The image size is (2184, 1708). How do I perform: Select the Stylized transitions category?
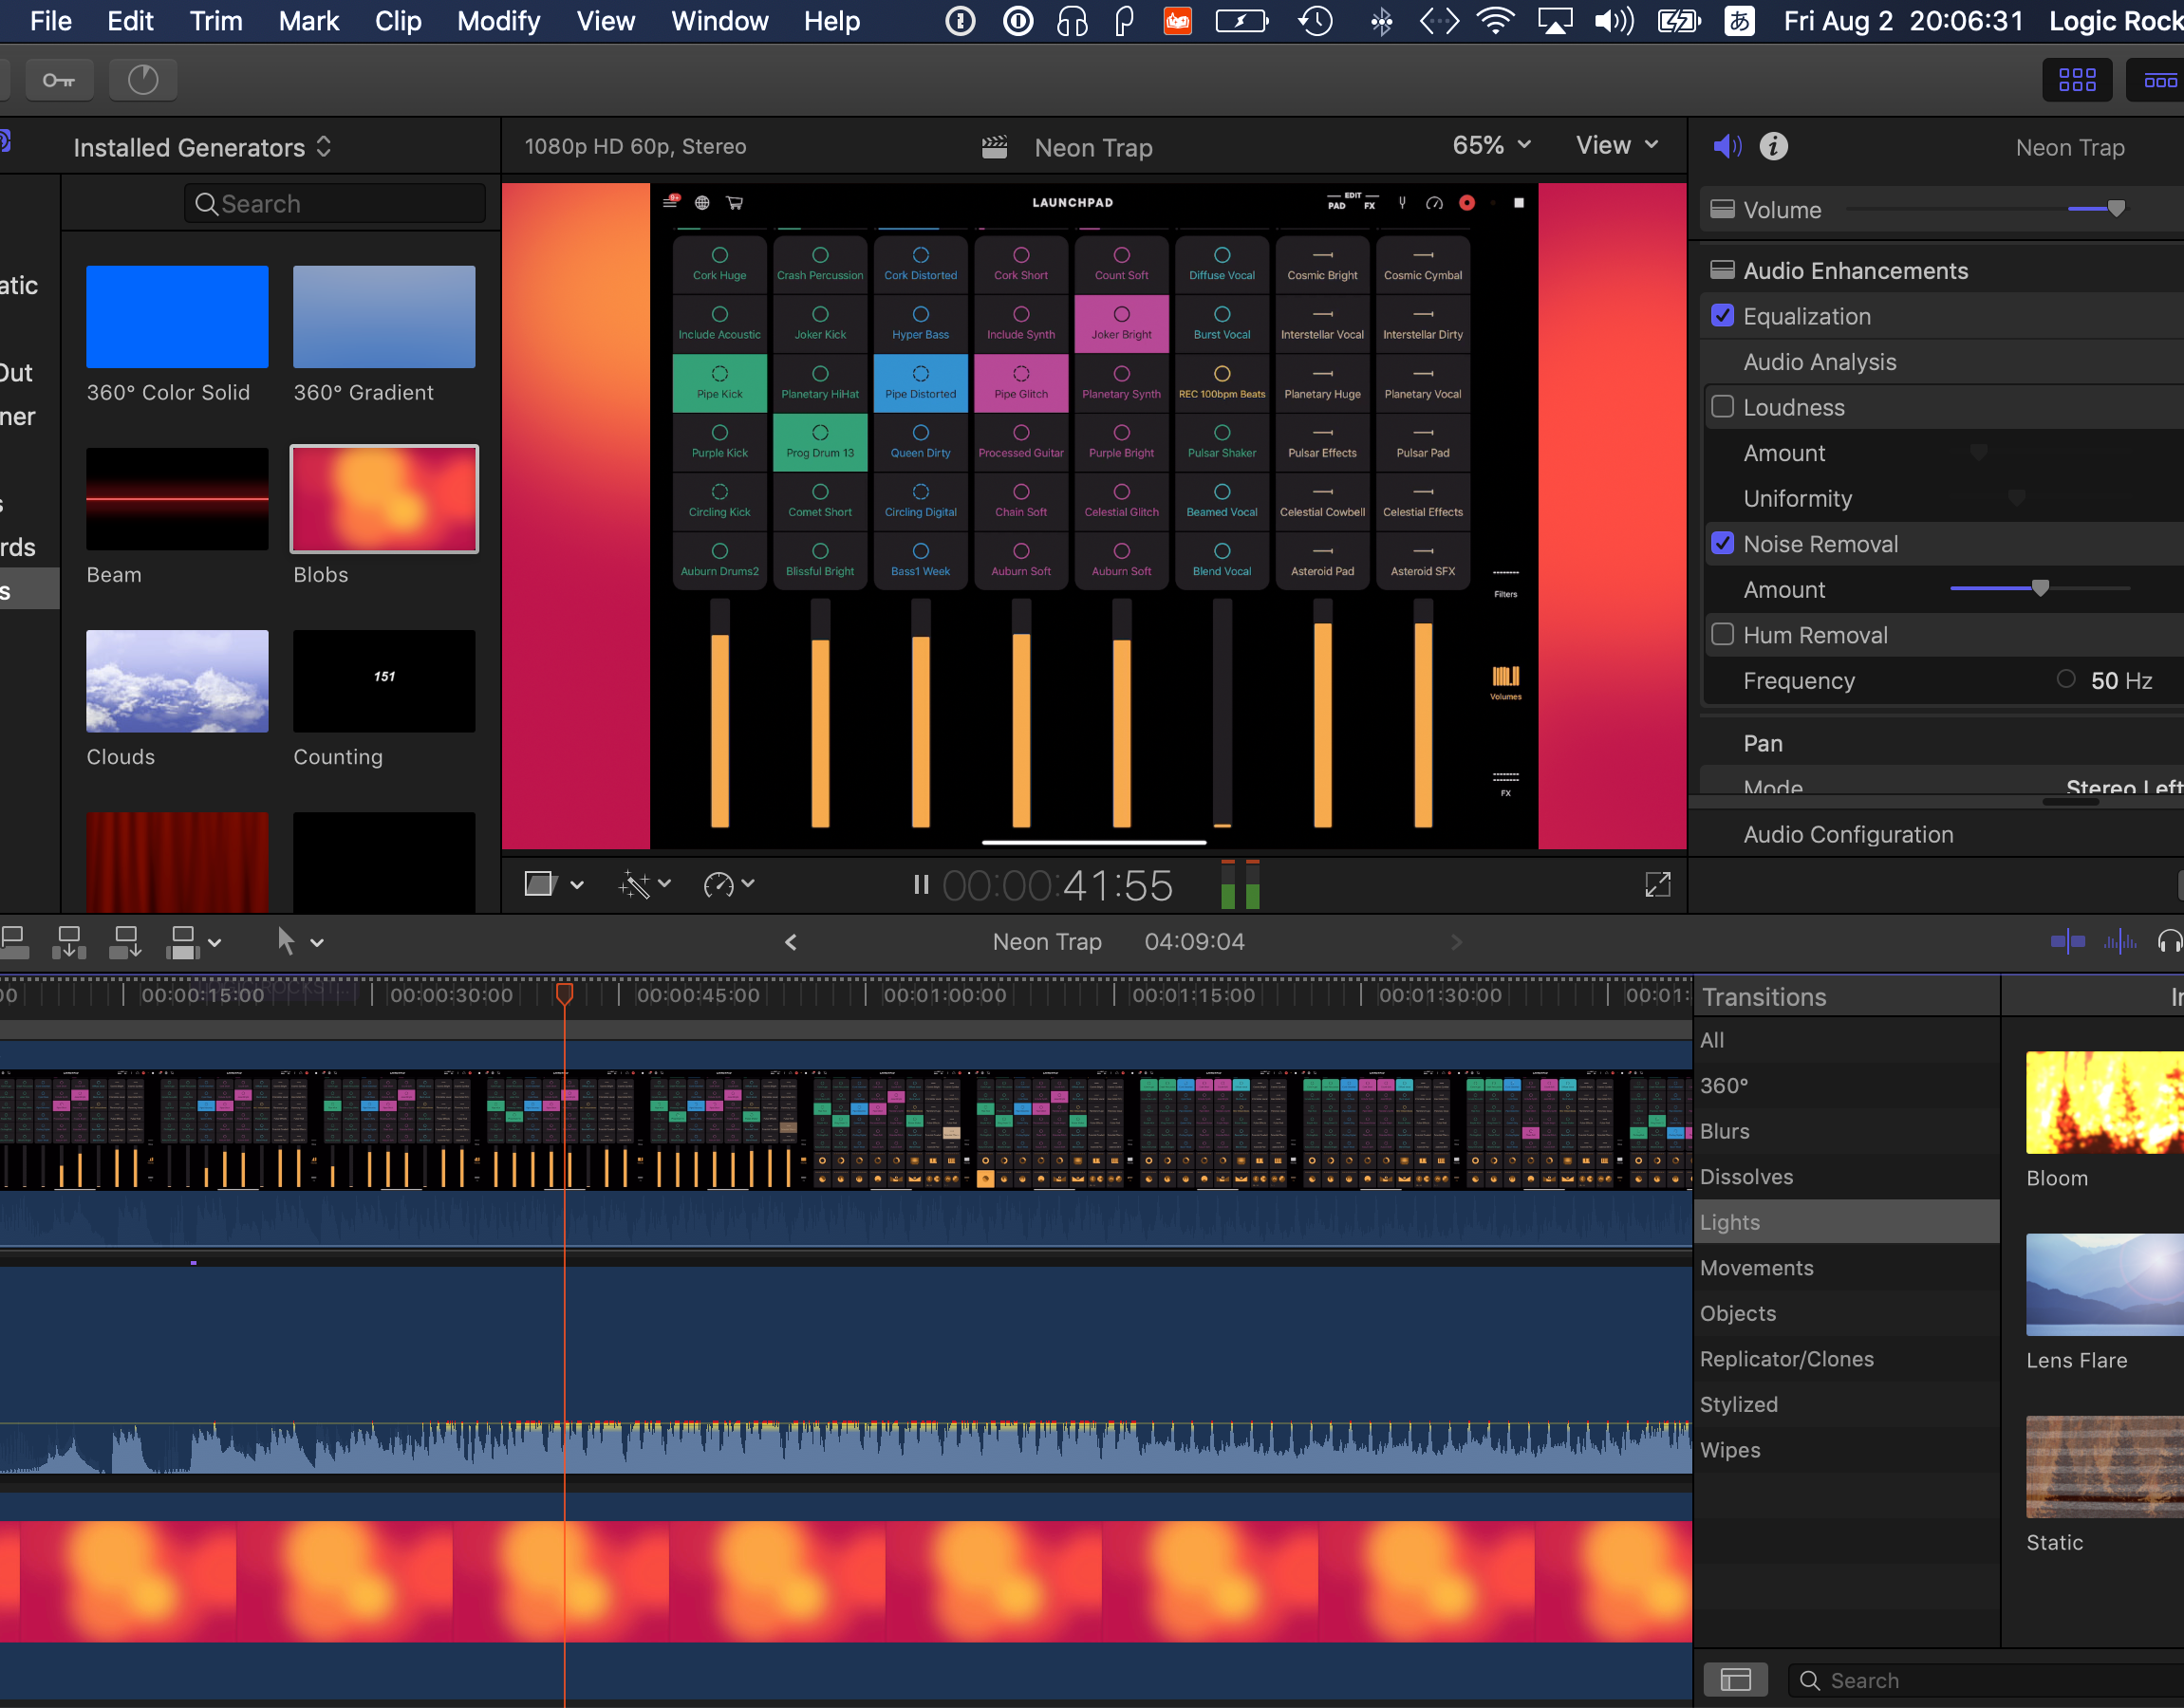(x=1846, y=1404)
